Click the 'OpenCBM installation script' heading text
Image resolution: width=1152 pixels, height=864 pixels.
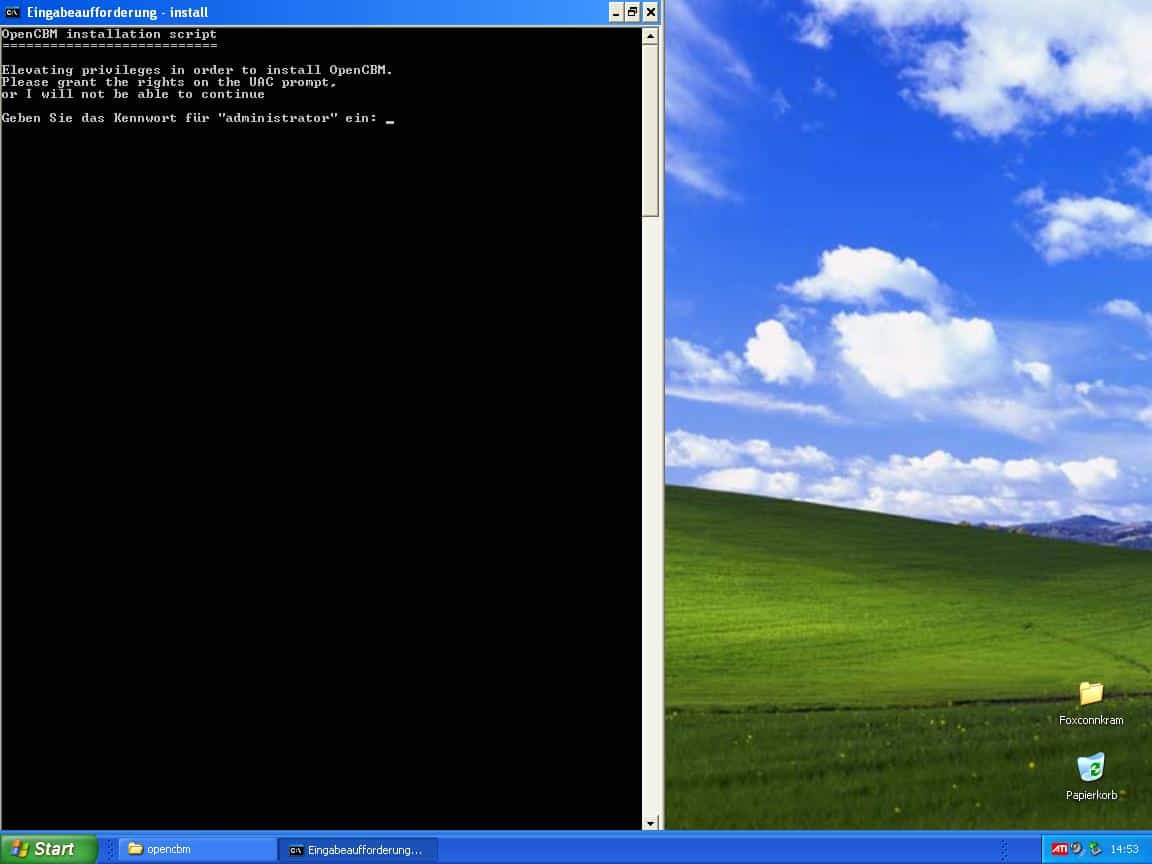pos(109,34)
